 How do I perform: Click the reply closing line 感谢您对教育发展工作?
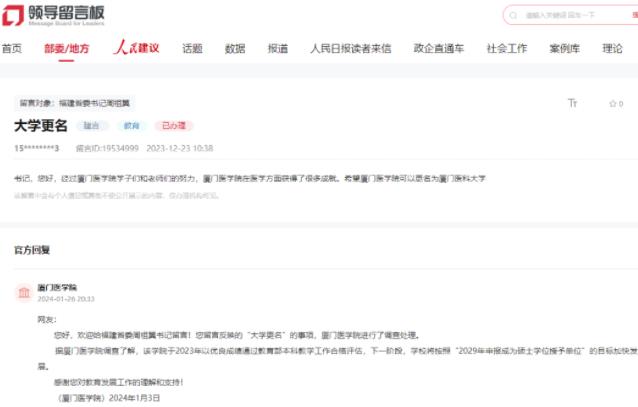pos(118,382)
